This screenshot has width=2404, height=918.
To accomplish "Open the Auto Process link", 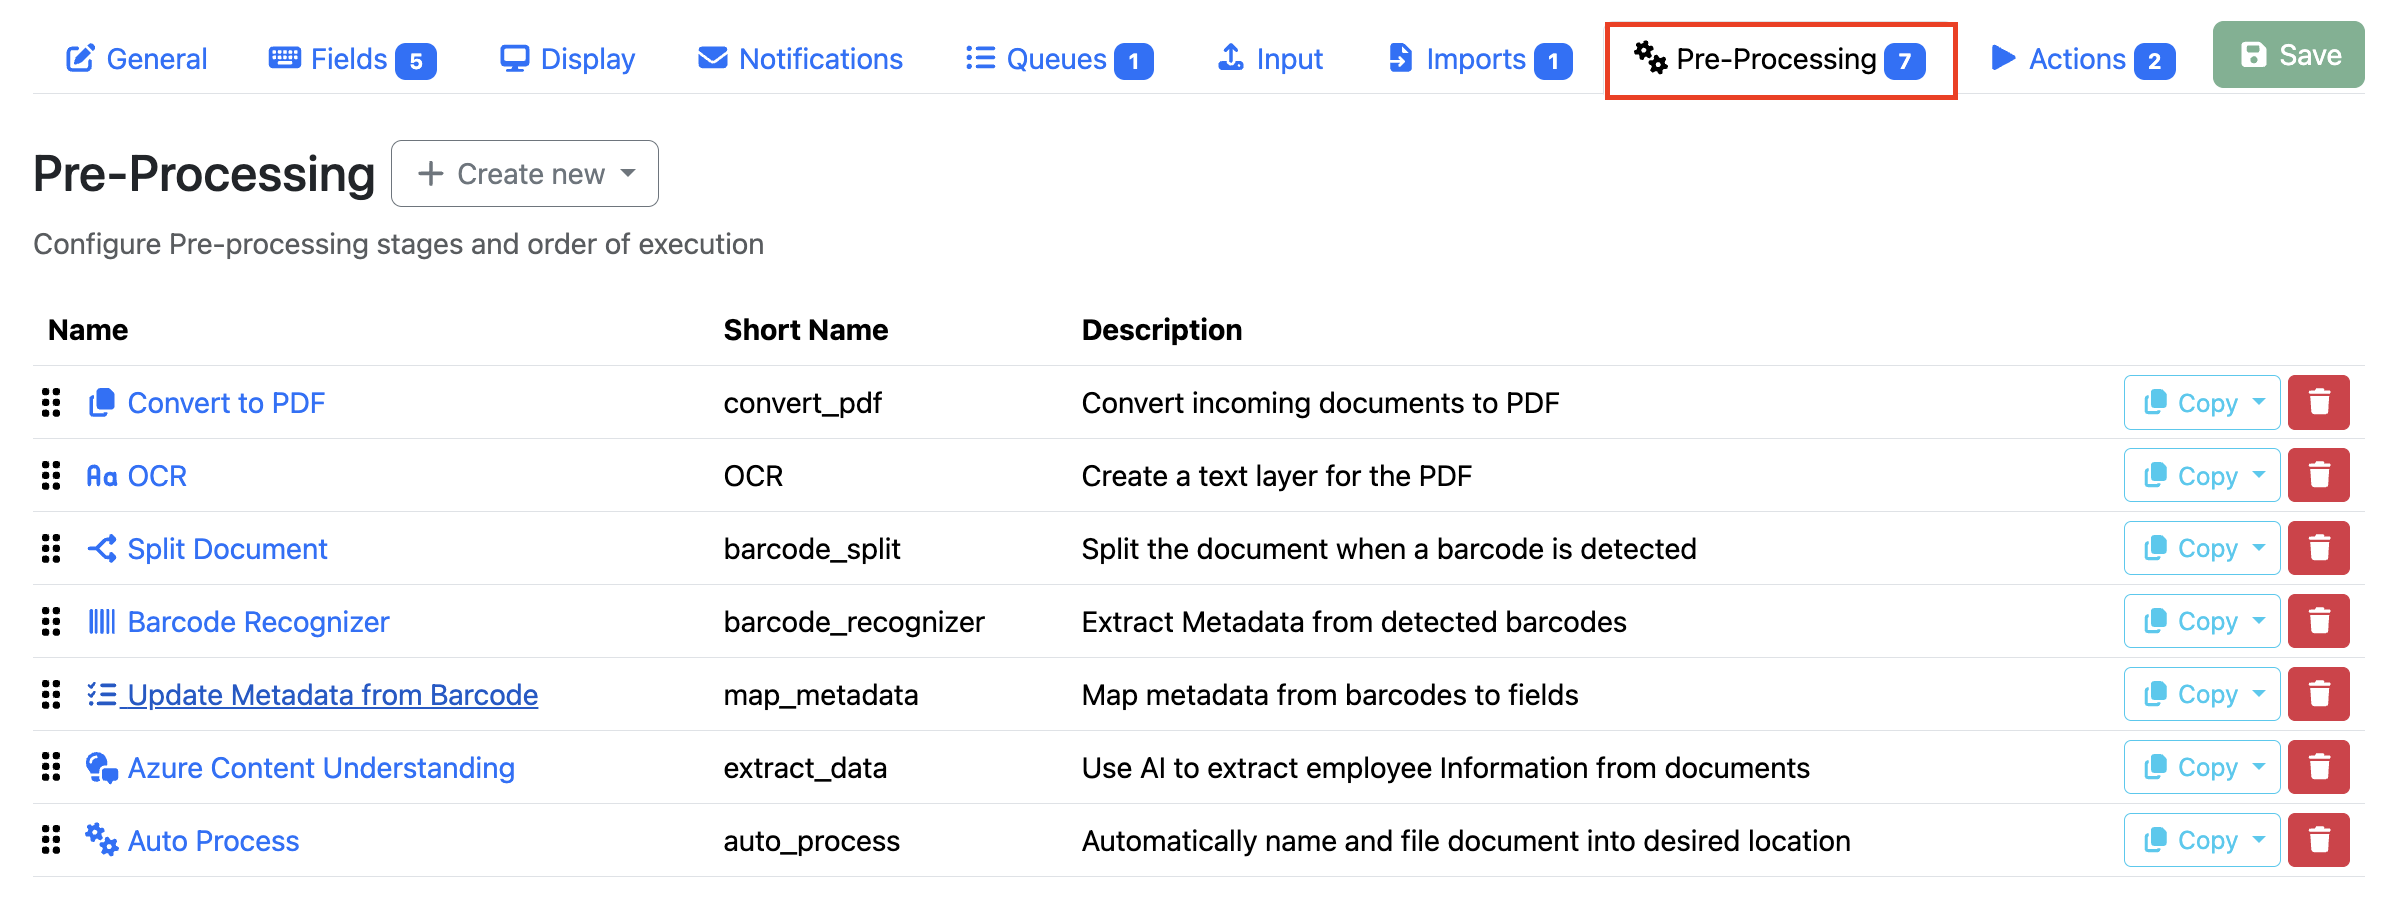I will click(213, 841).
